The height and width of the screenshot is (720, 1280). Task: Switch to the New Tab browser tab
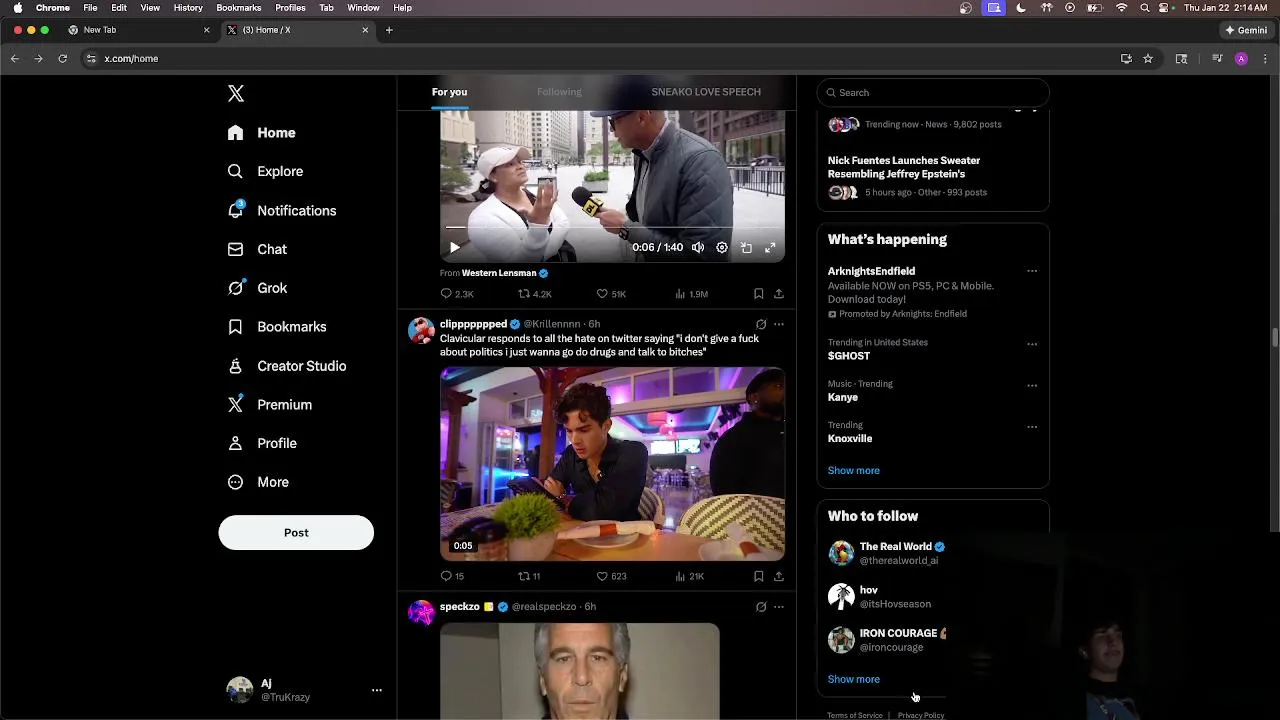(x=138, y=30)
